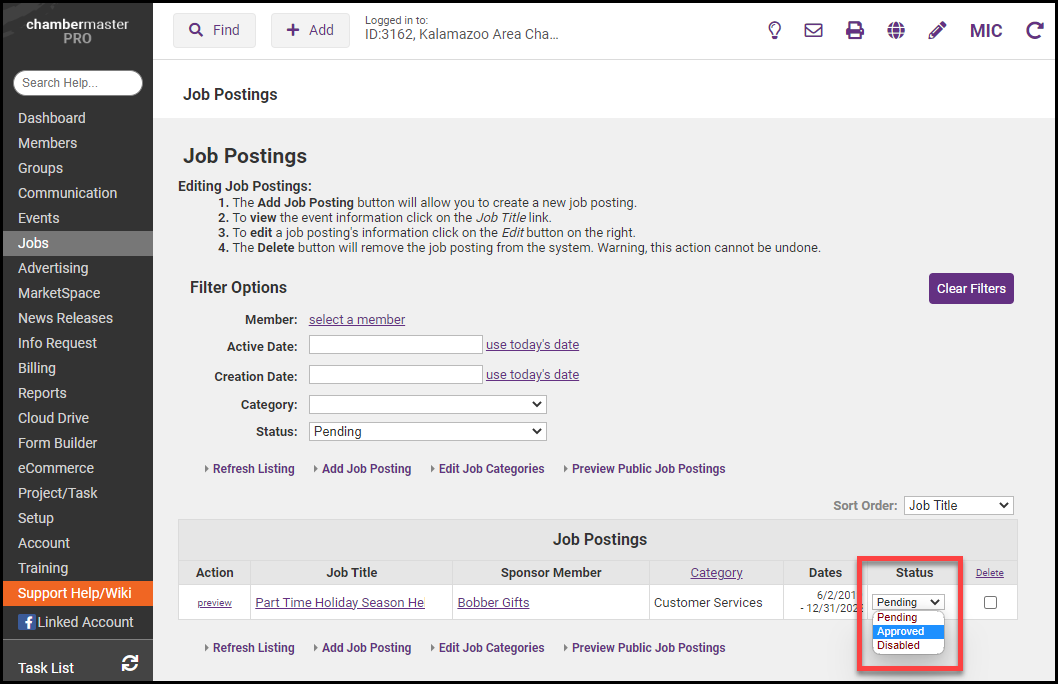The height and width of the screenshot is (684, 1058).
Task: Tick the Delete checkbox for job posting
Action: [x=990, y=602]
